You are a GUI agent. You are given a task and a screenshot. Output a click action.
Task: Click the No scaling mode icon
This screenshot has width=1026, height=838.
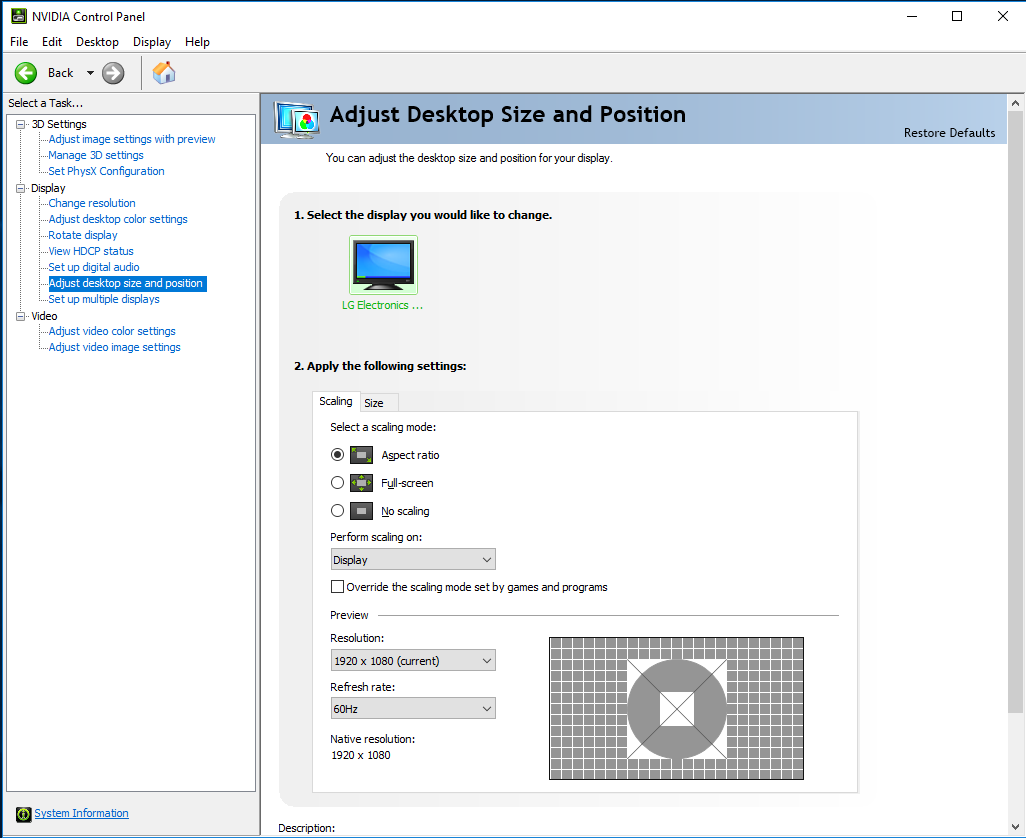coord(361,511)
